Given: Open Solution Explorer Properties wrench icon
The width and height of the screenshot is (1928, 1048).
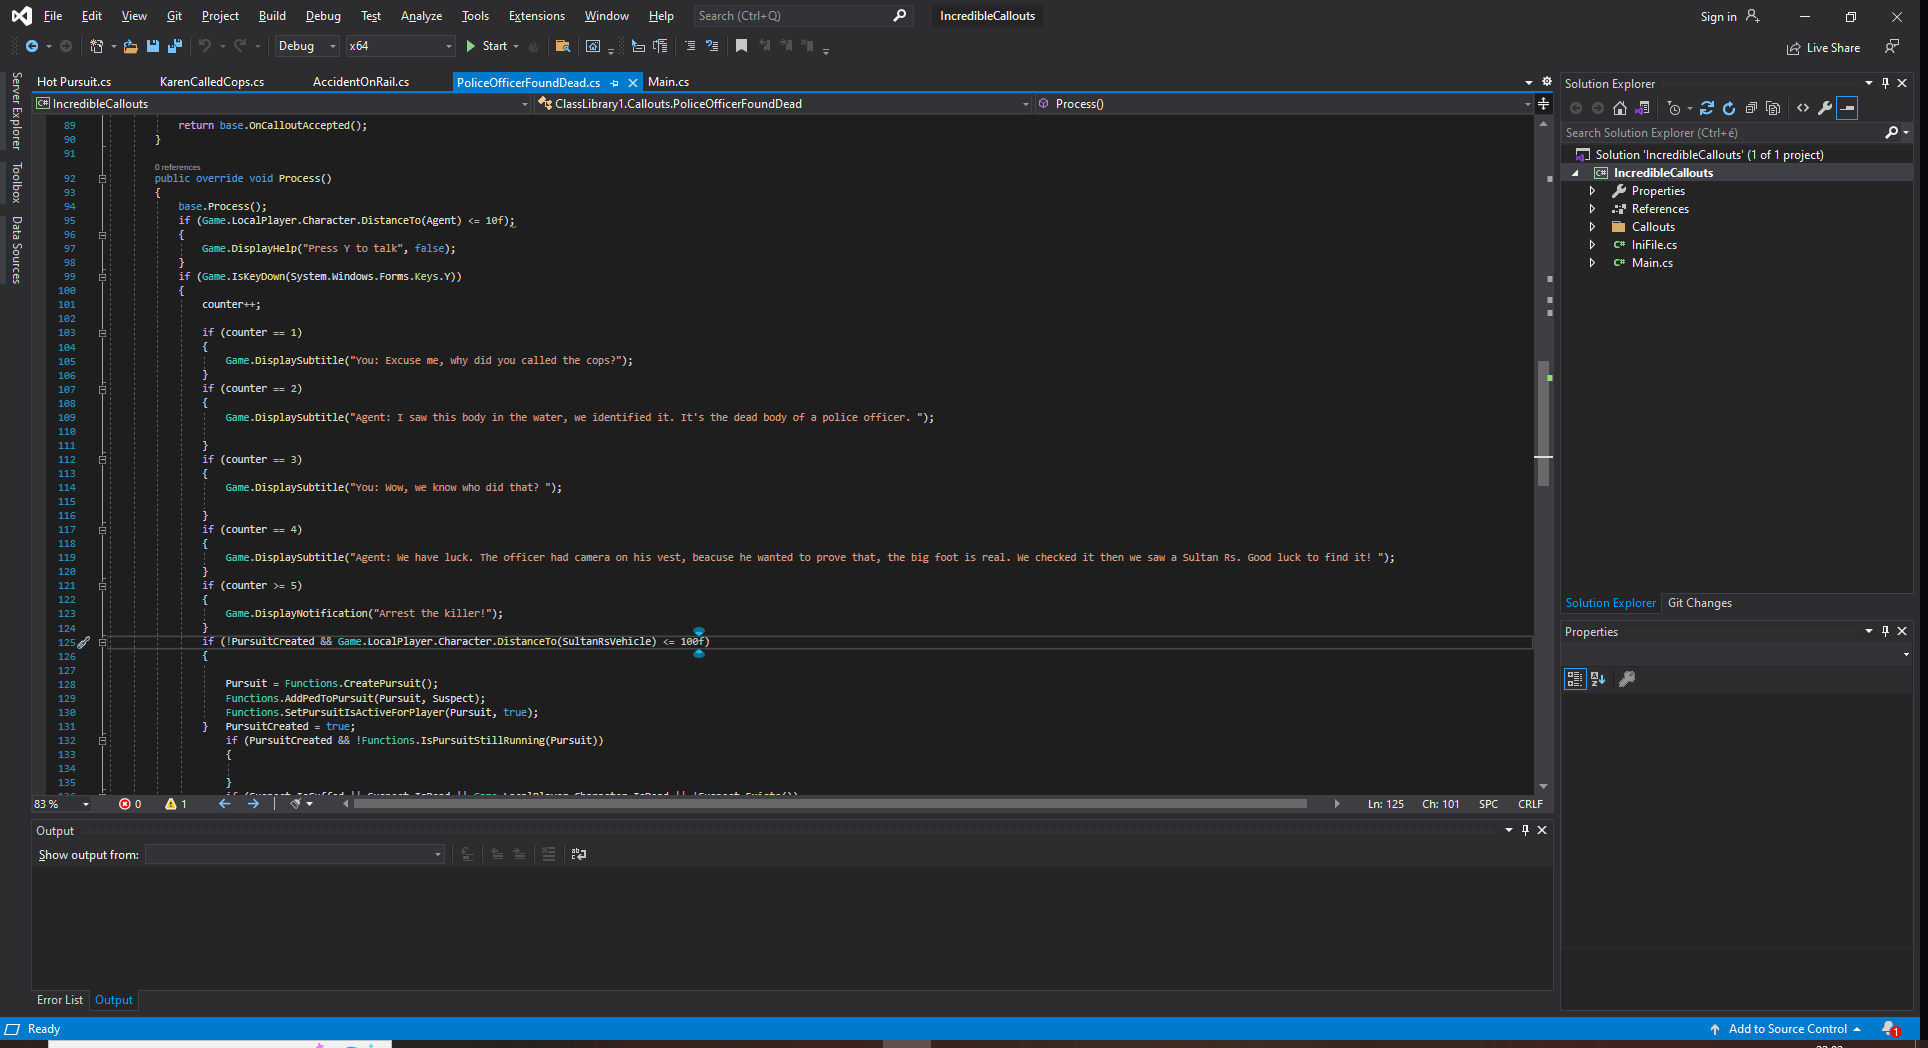Looking at the screenshot, I should point(1825,108).
